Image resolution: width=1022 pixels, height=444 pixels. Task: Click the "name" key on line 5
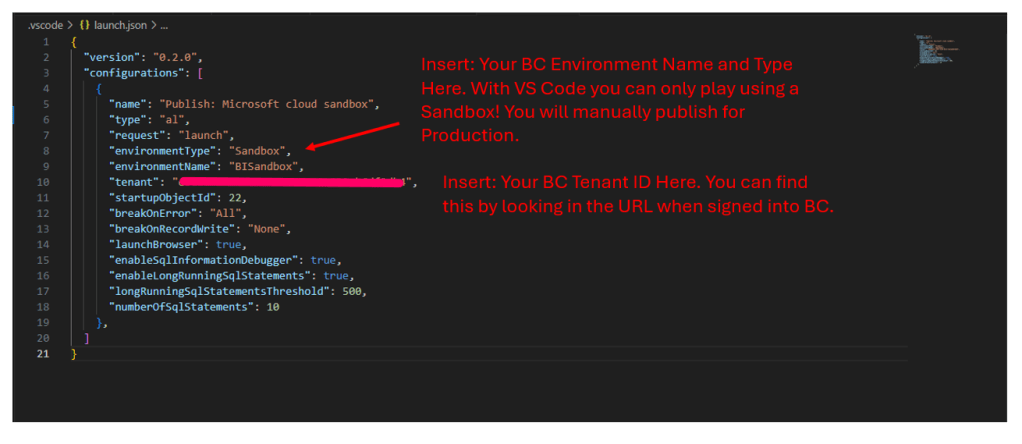click(x=128, y=104)
